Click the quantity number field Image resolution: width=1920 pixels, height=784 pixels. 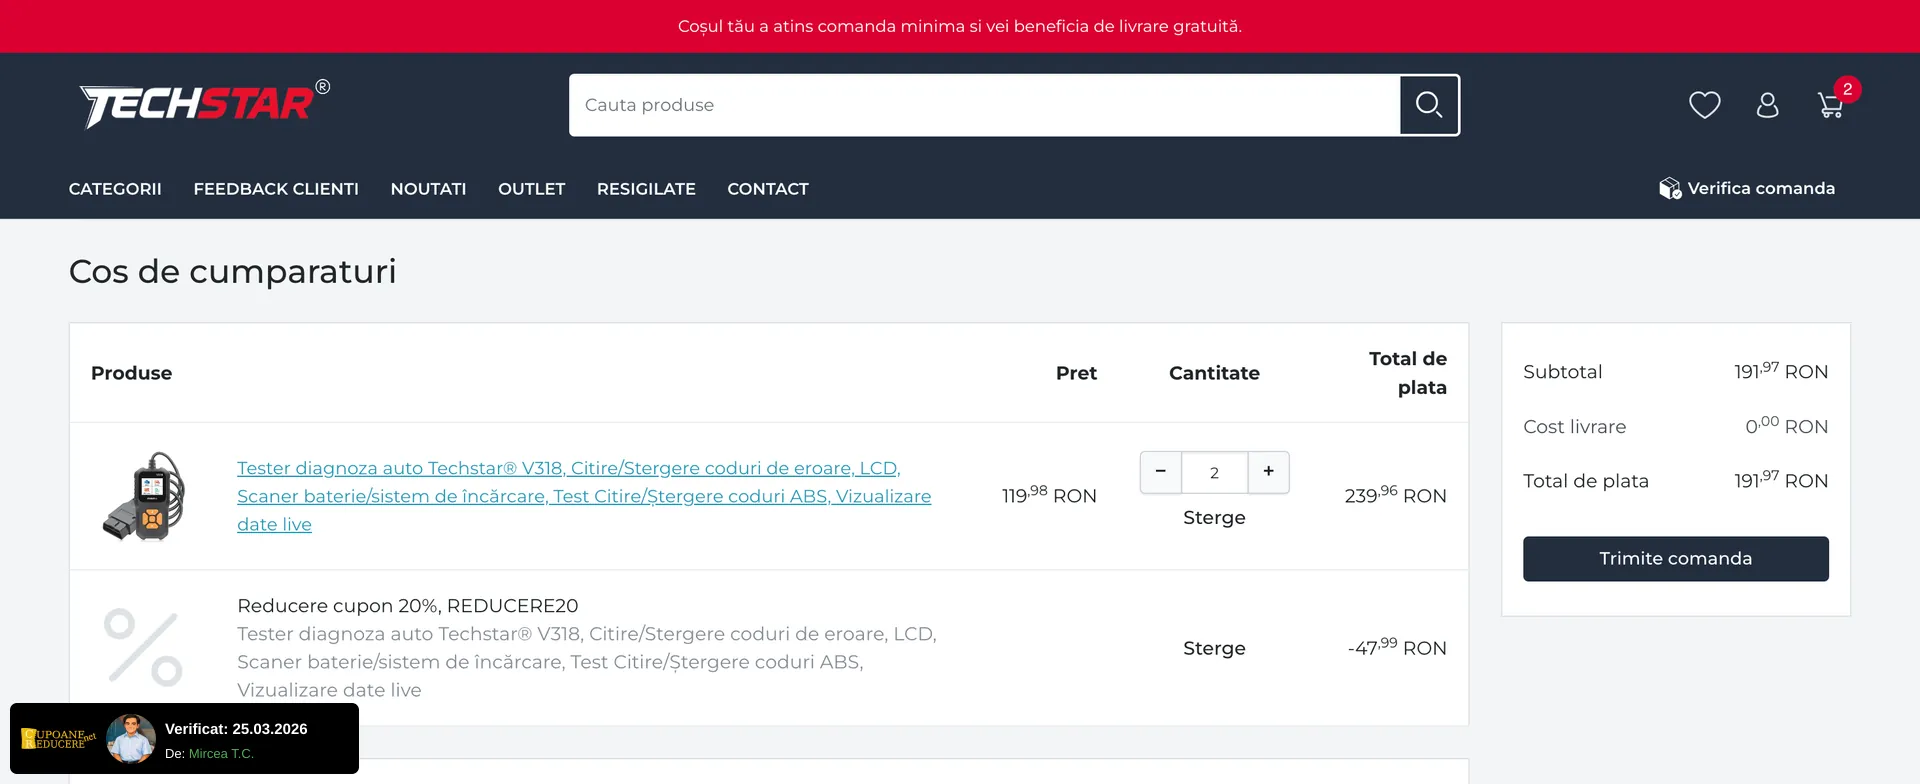pos(1214,473)
